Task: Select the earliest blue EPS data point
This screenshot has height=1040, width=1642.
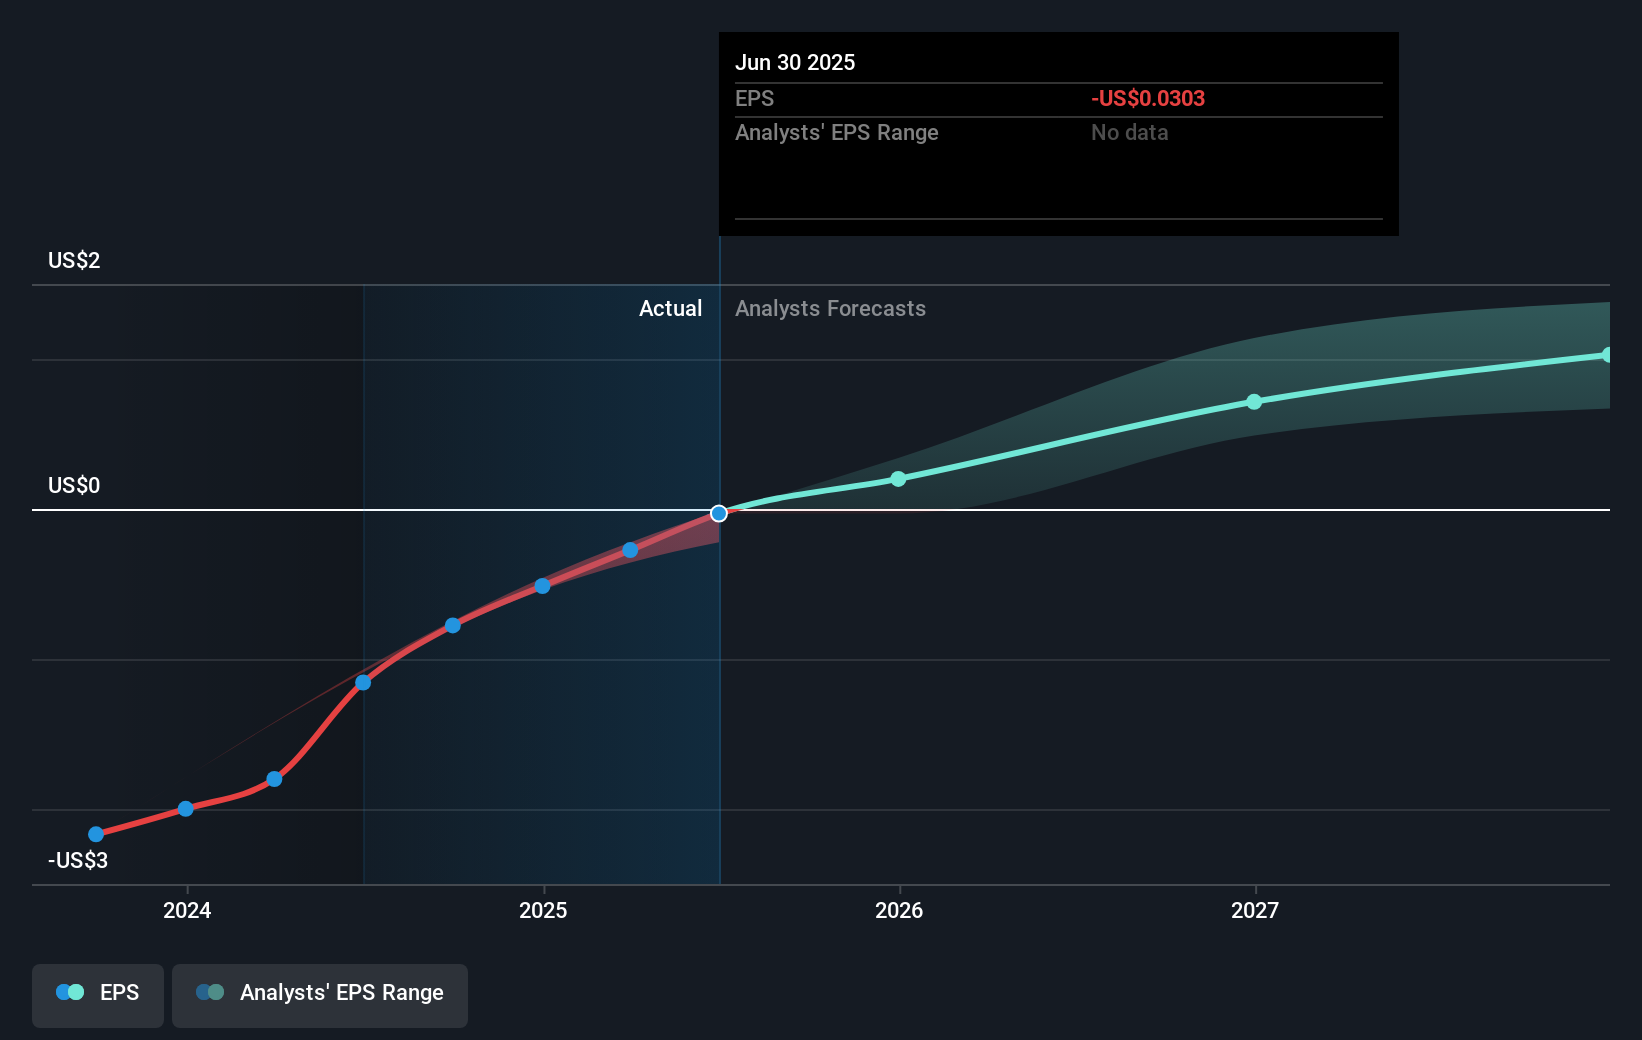Action: pos(95,833)
